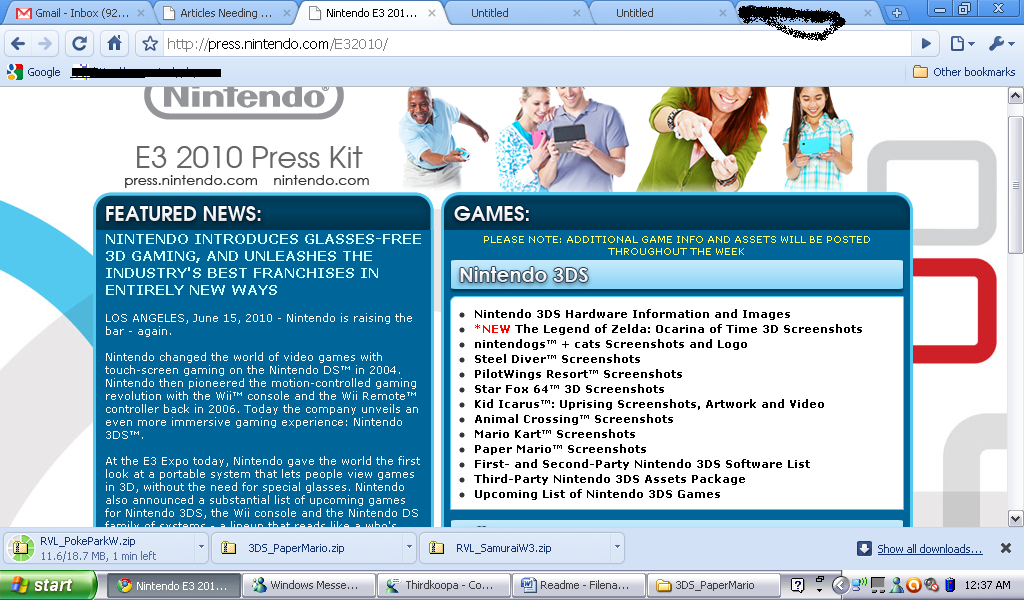Expand options for RVL_SamuraiW3.zip download
1024x600 pixels.
pyautogui.click(x=617, y=547)
